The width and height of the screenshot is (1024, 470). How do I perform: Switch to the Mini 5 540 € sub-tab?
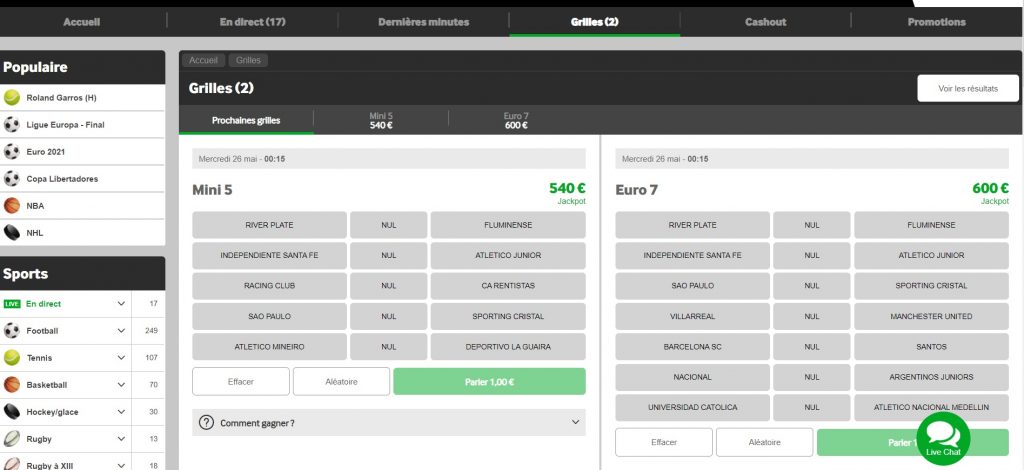click(x=381, y=120)
